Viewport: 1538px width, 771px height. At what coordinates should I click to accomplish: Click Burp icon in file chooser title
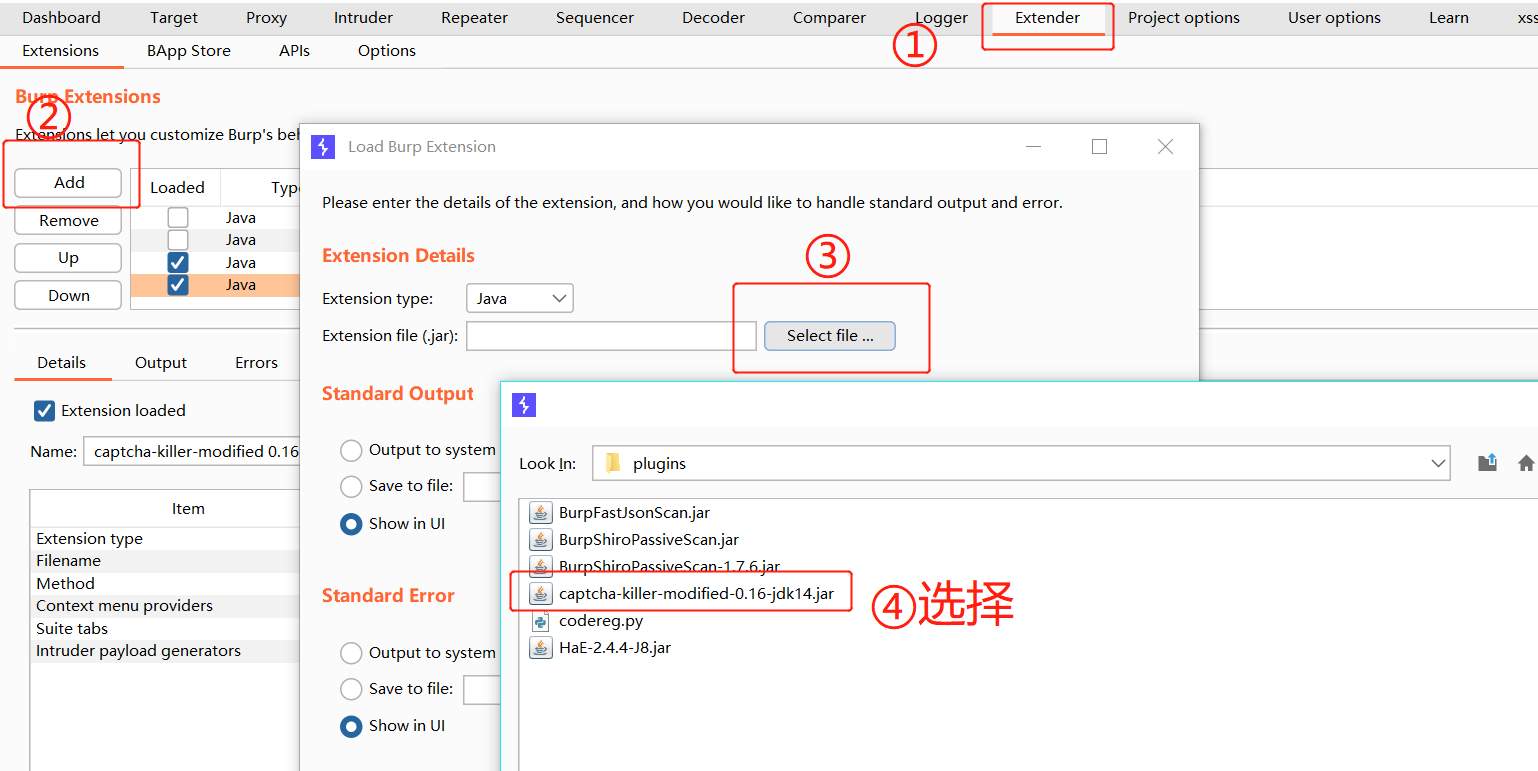[x=524, y=405]
